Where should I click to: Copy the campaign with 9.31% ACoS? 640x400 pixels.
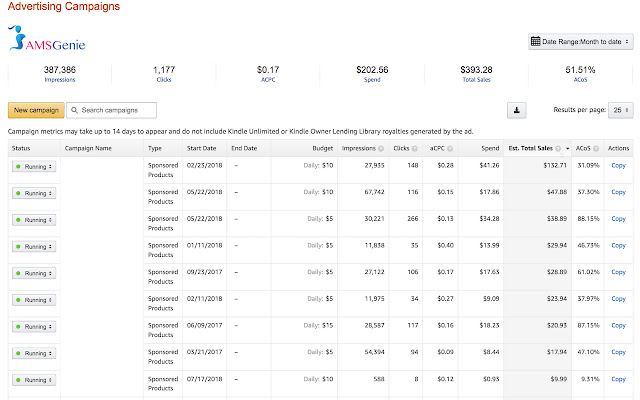click(x=618, y=379)
